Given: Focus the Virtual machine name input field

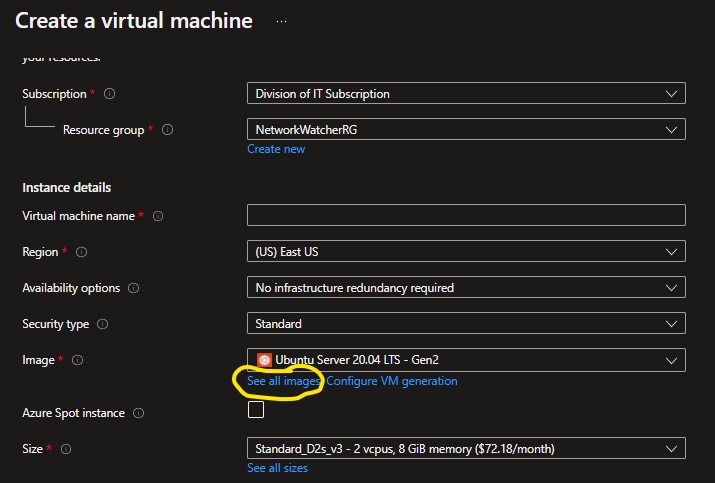Looking at the screenshot, I should 466,215.
